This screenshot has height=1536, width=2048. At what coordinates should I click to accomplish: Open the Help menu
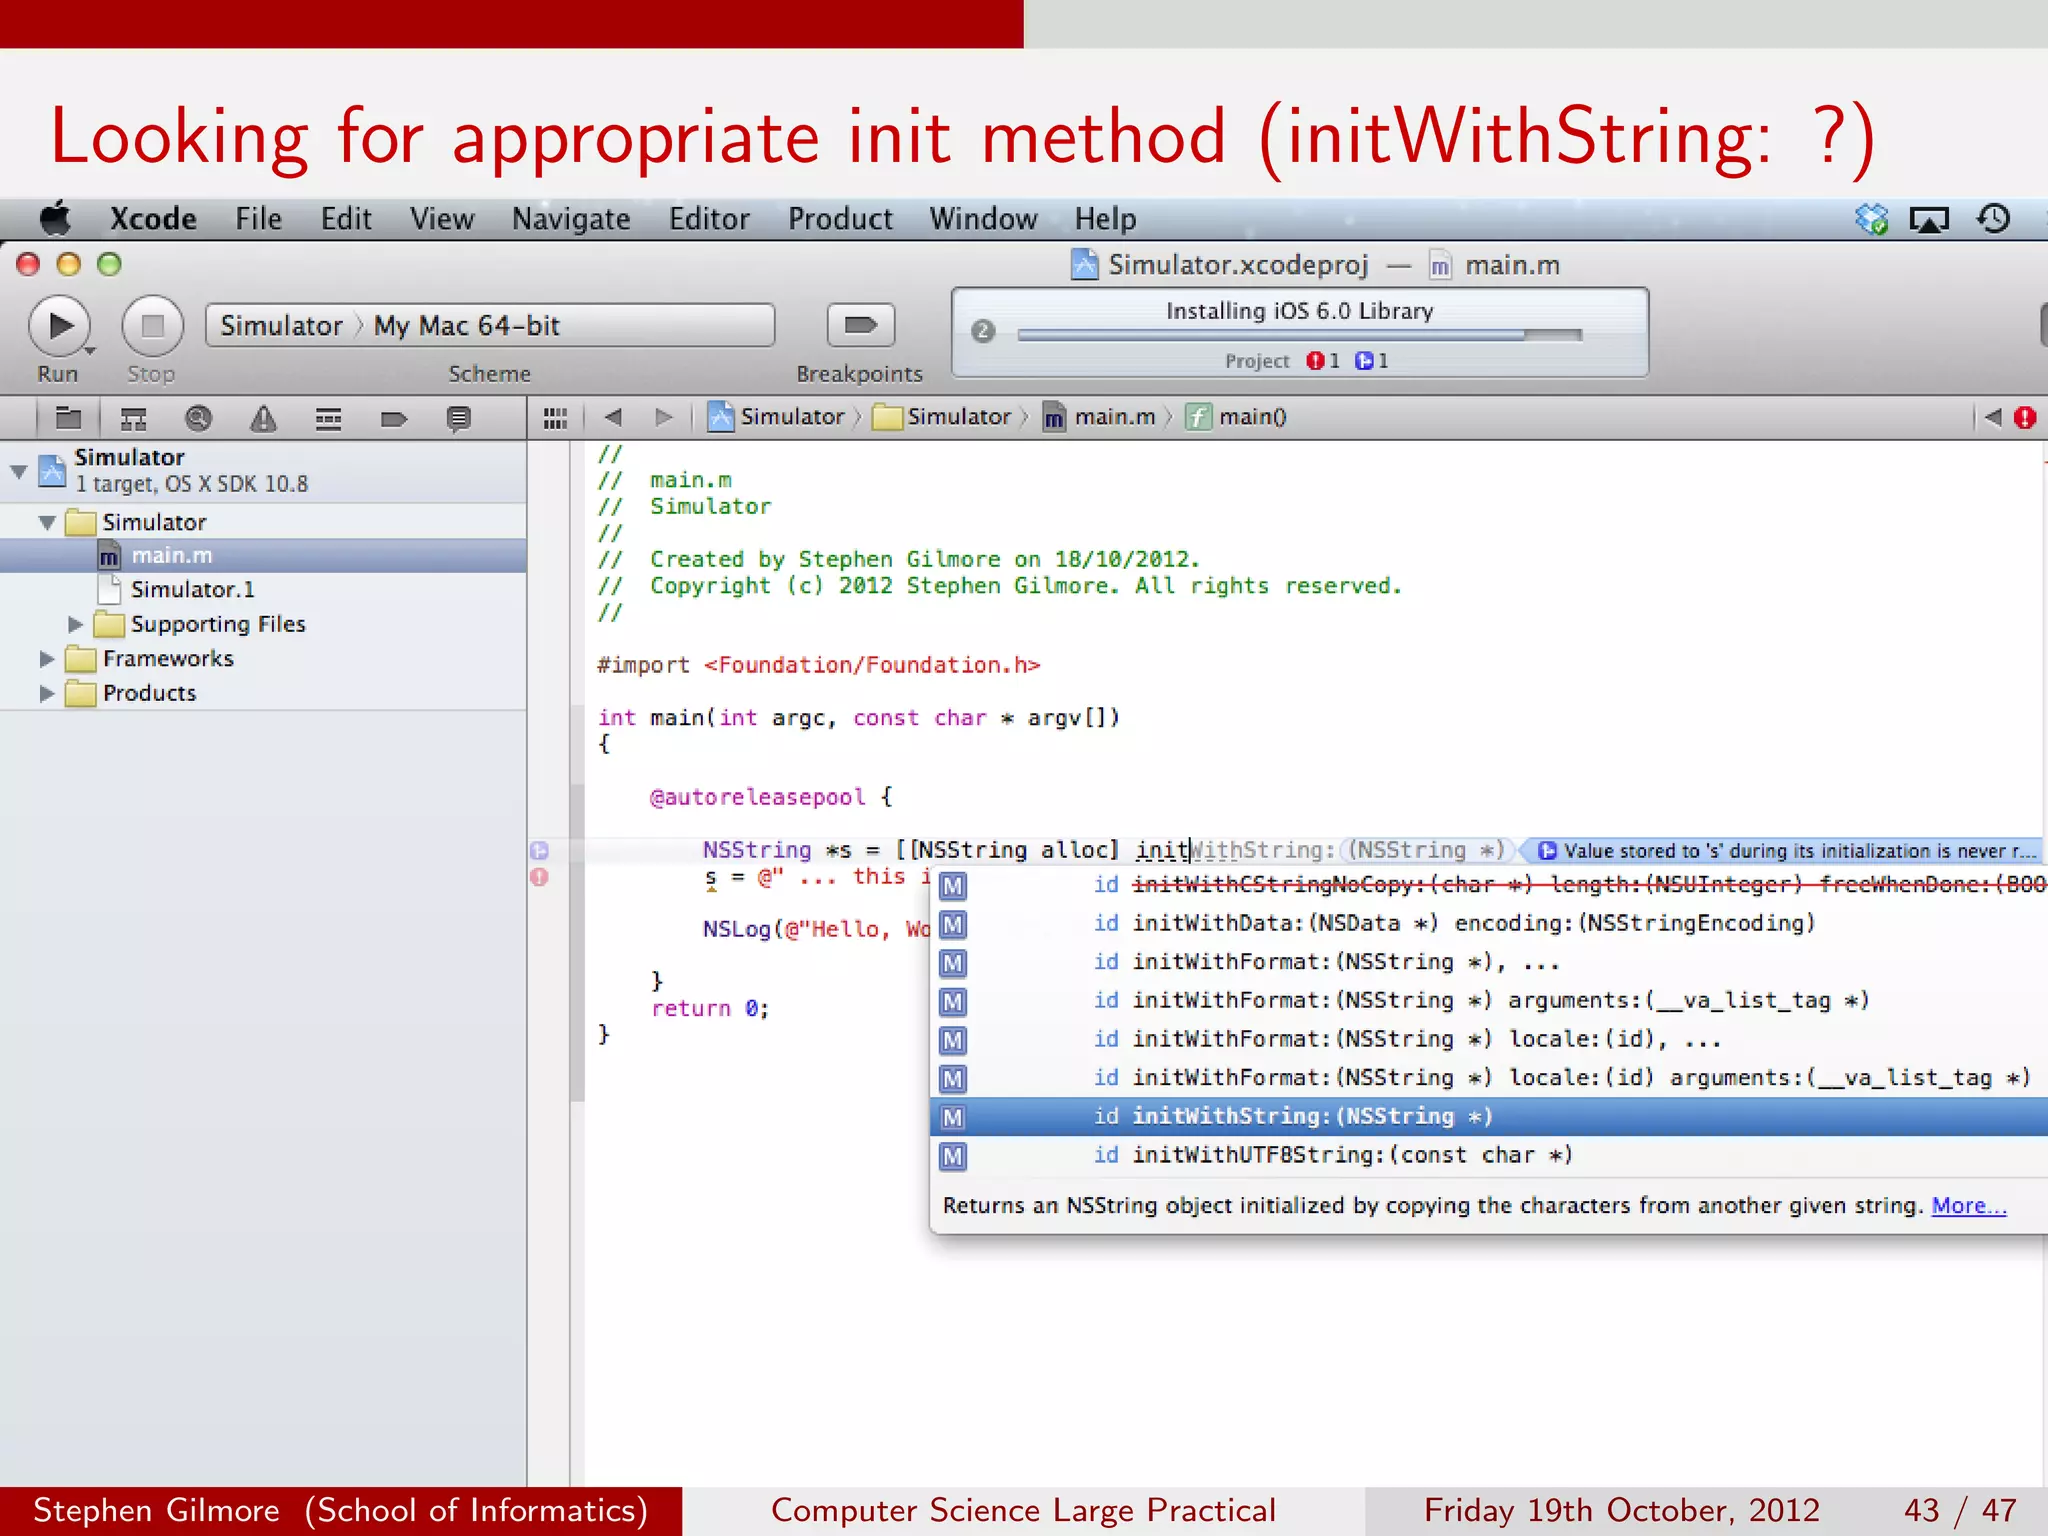pyautogui.click(x=1105, y=219)
